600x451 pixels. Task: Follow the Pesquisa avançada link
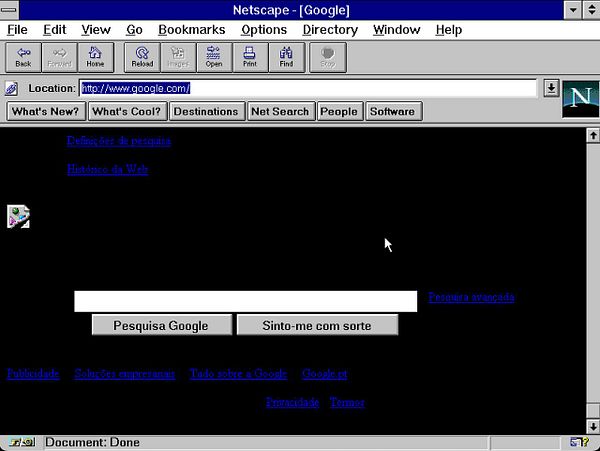coord(471,297)
